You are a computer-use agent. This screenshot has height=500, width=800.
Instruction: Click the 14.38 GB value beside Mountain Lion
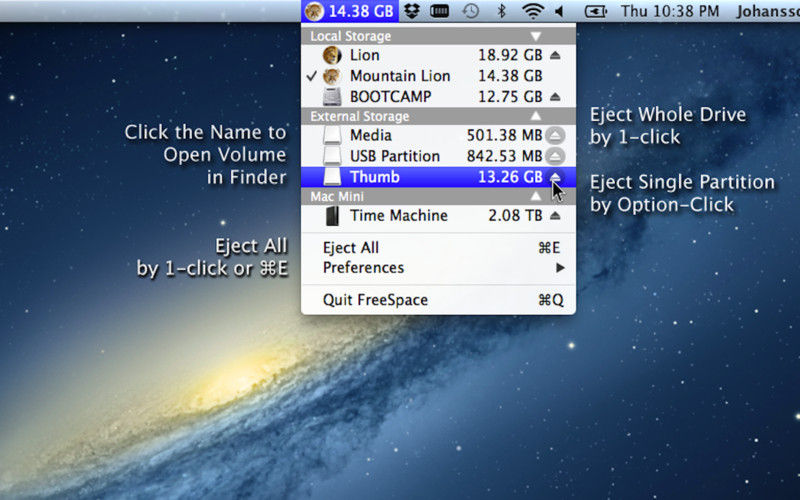[510, 76]
